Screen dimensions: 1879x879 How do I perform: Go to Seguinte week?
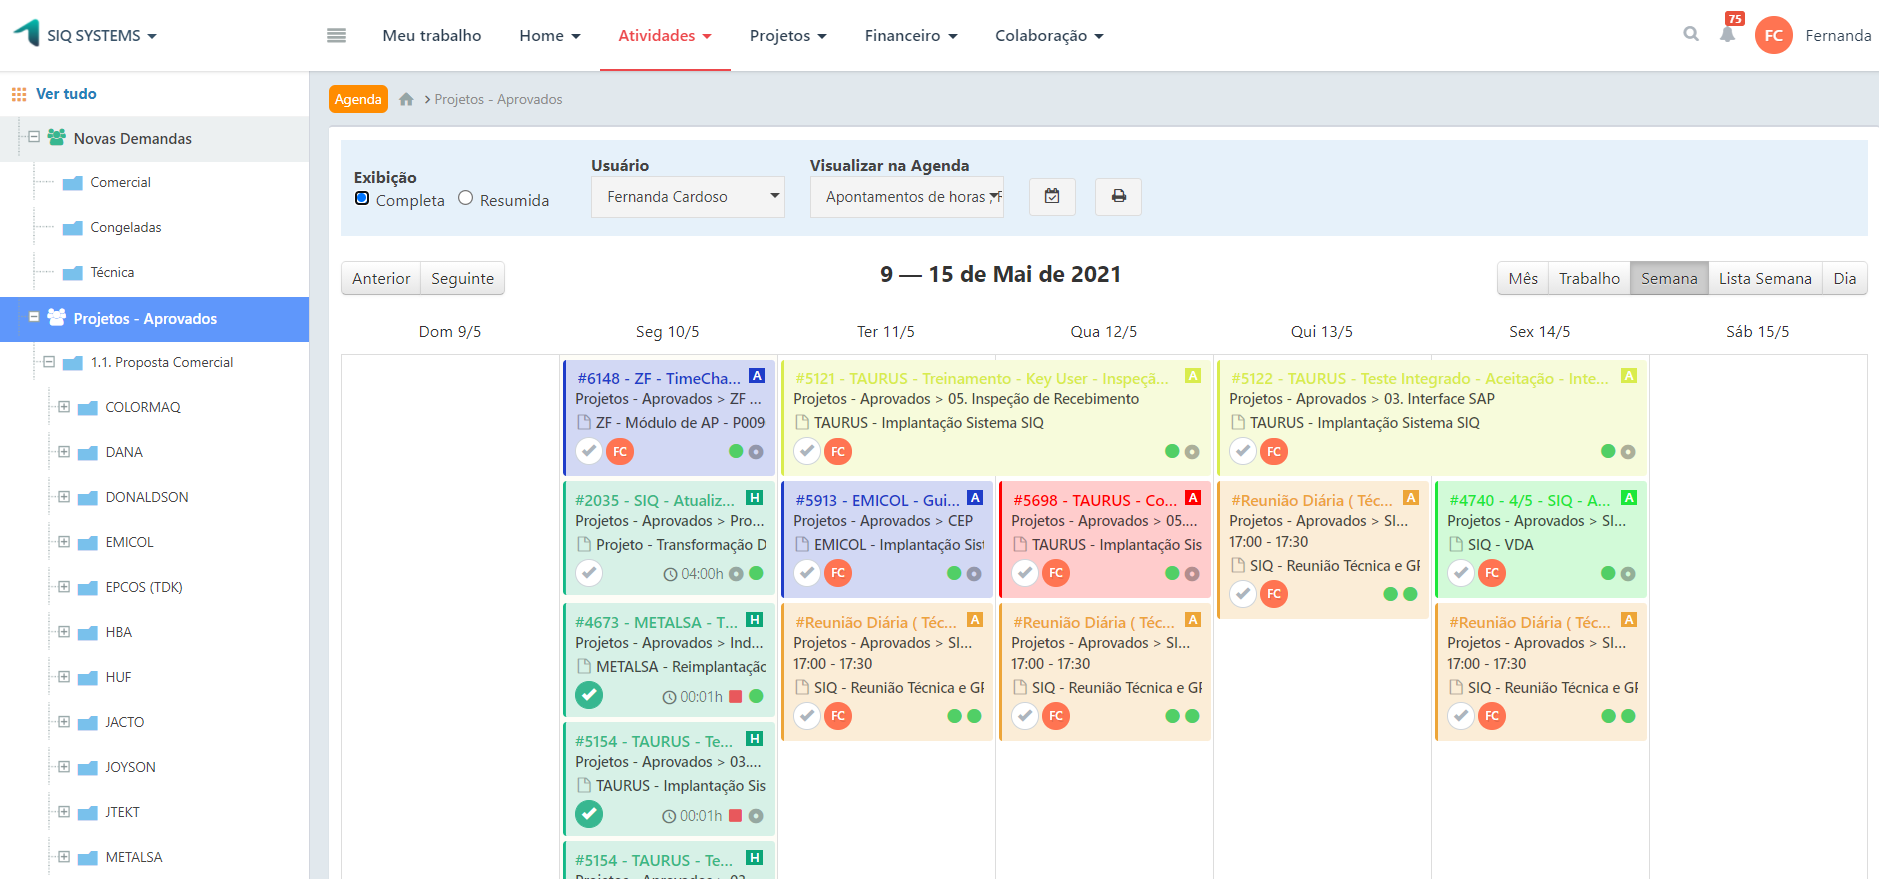[x=462, y=278]
